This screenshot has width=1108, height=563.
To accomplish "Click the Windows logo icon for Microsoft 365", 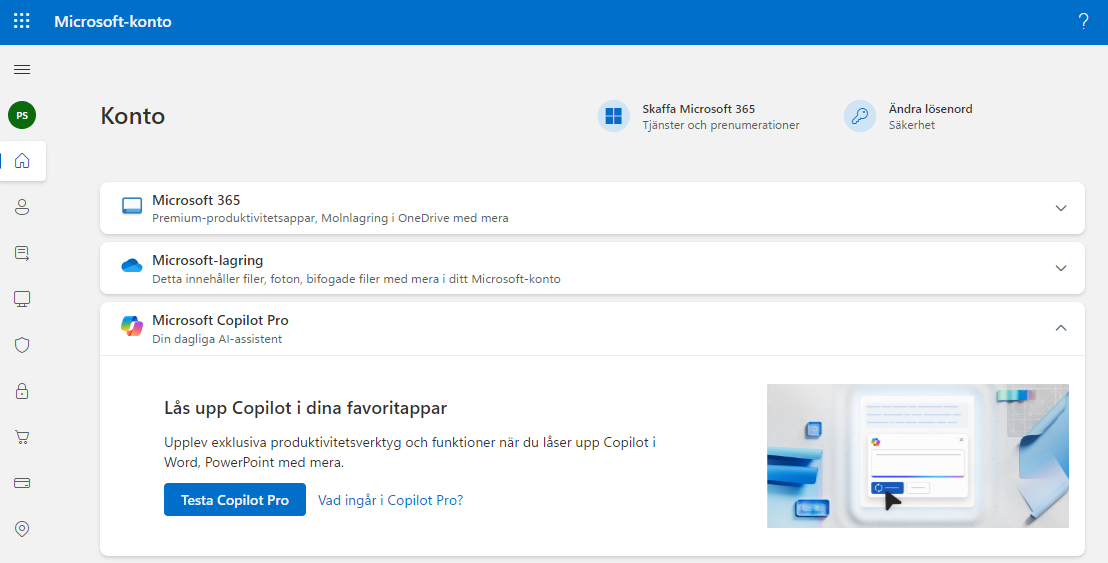I will (613, 116).
